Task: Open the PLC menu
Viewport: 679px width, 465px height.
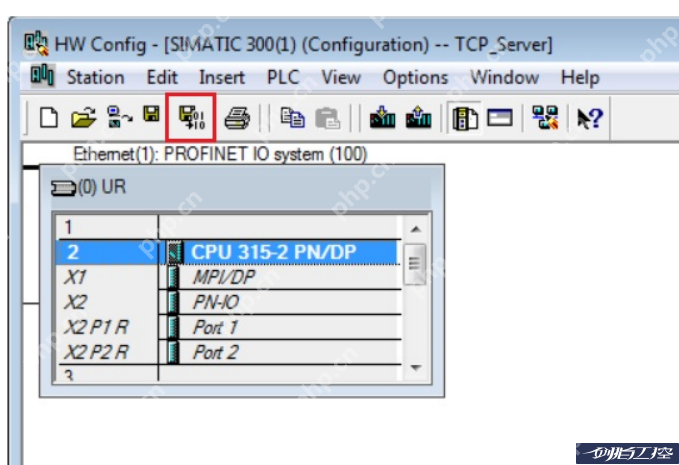Action: [283, 77]
